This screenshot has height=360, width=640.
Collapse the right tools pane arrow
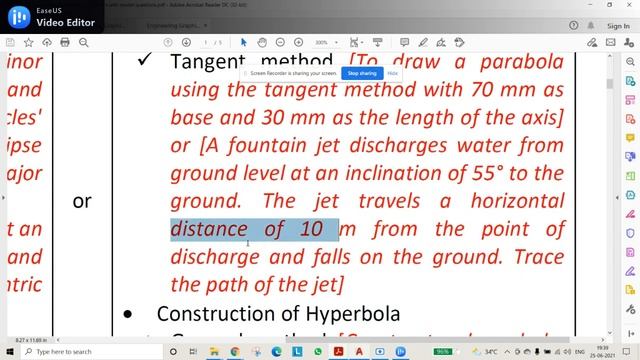pos(618,198)
